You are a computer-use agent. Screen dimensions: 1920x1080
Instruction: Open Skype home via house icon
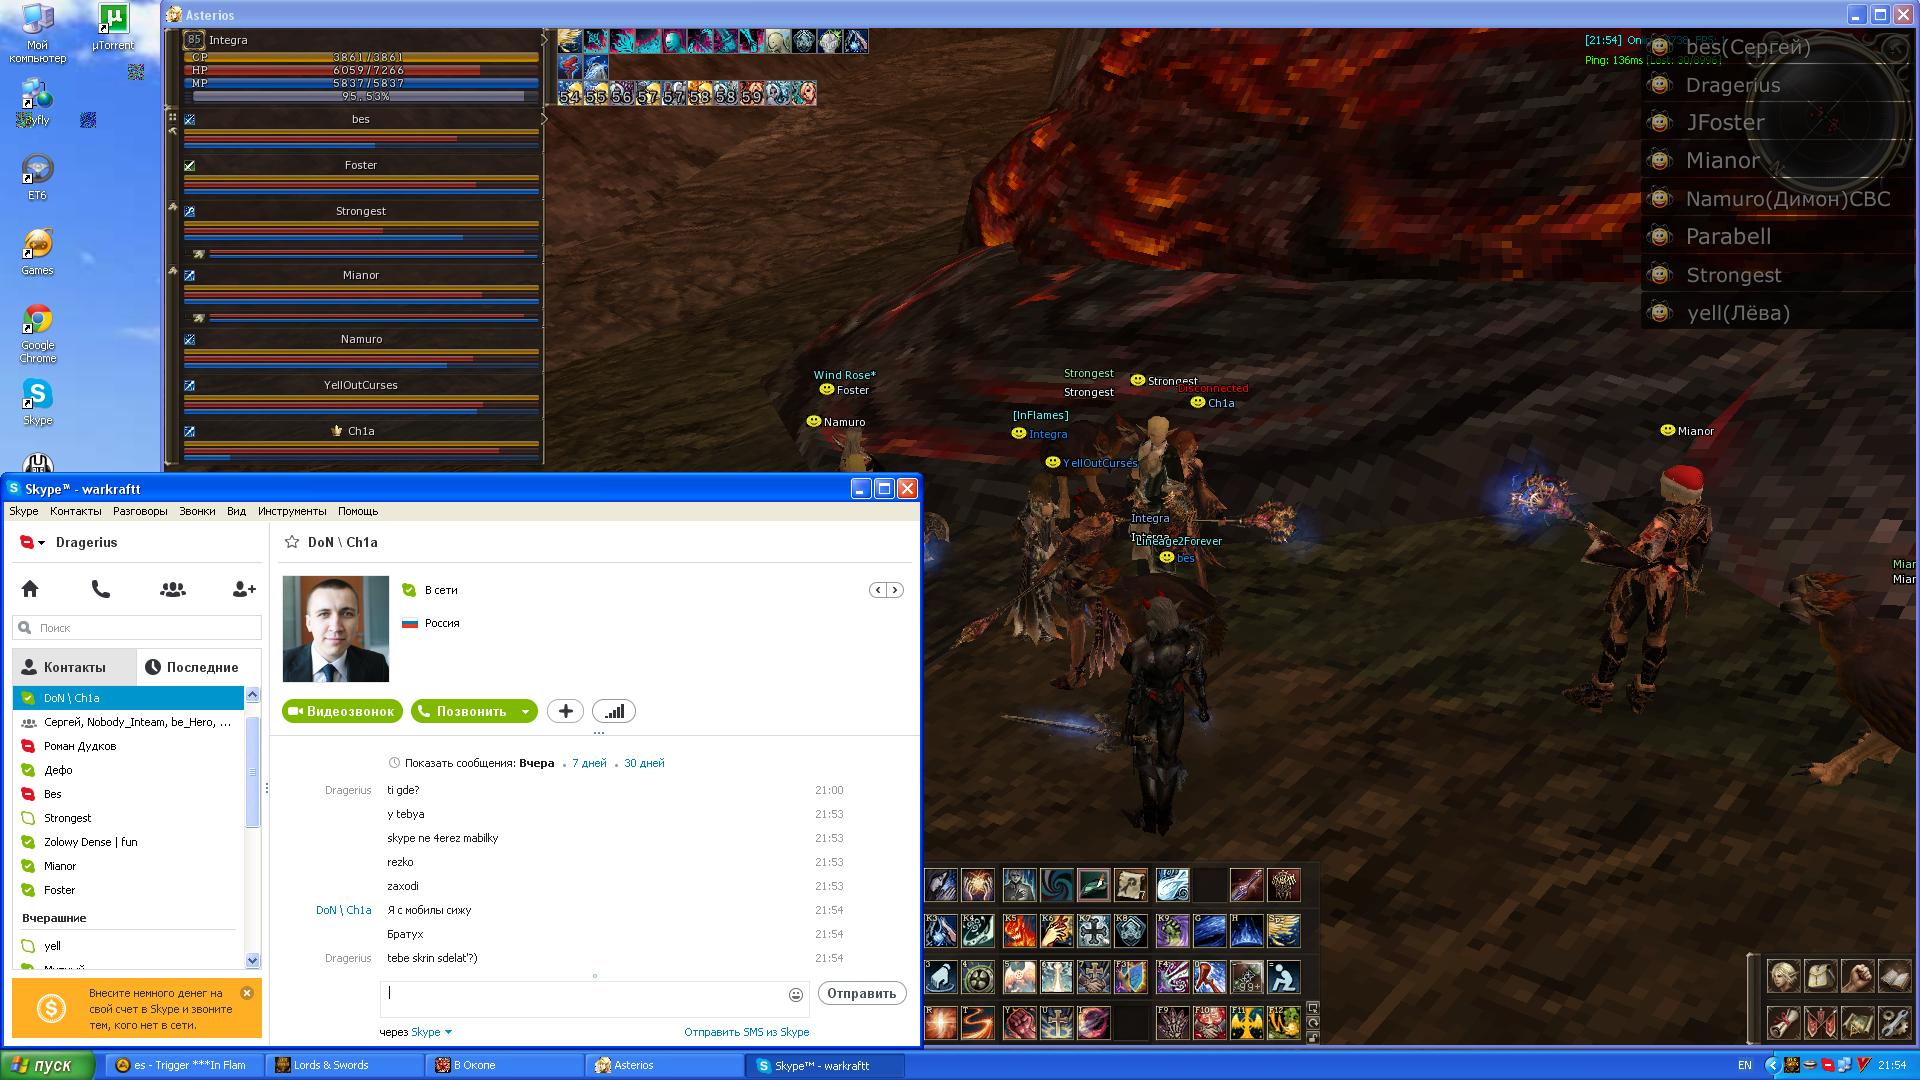pyautogui.click(x=30, y=589)
